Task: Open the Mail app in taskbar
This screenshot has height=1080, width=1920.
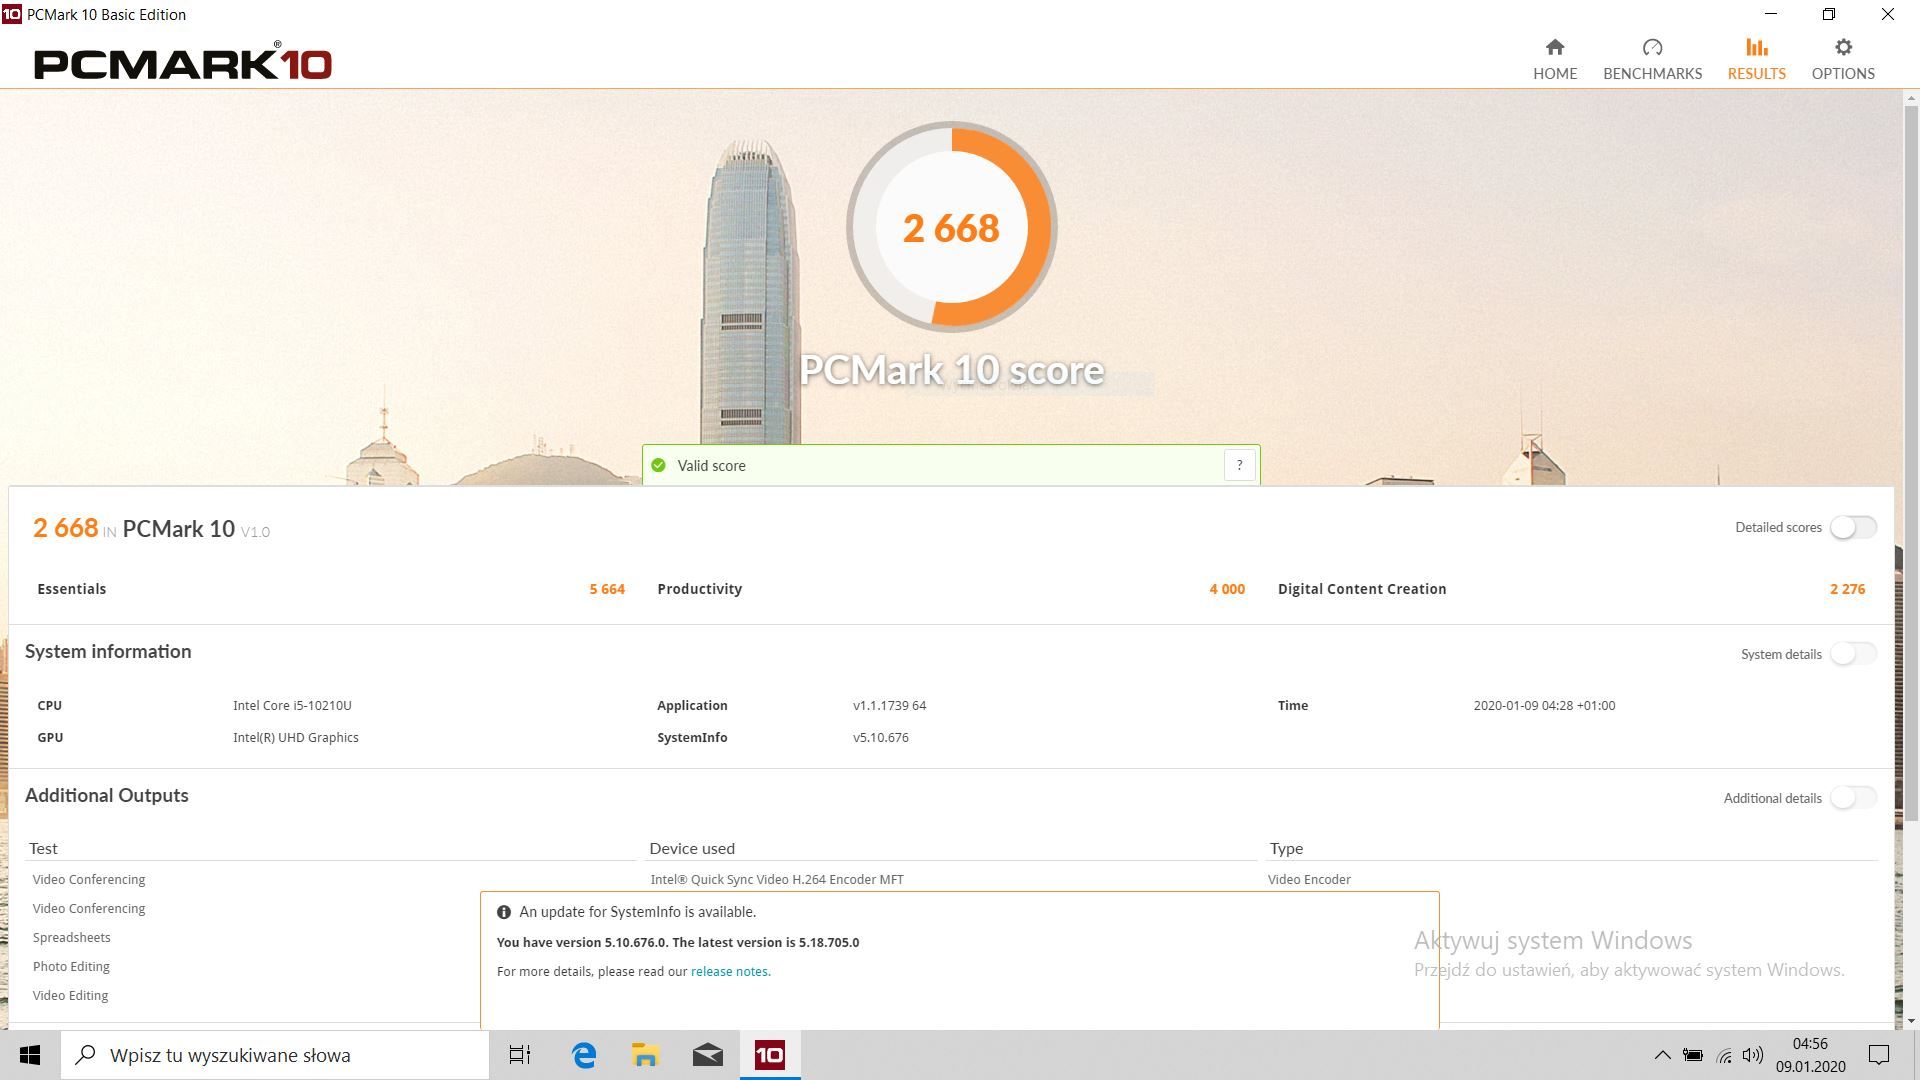Action: pyautogui.click(x=707, y=1055)
